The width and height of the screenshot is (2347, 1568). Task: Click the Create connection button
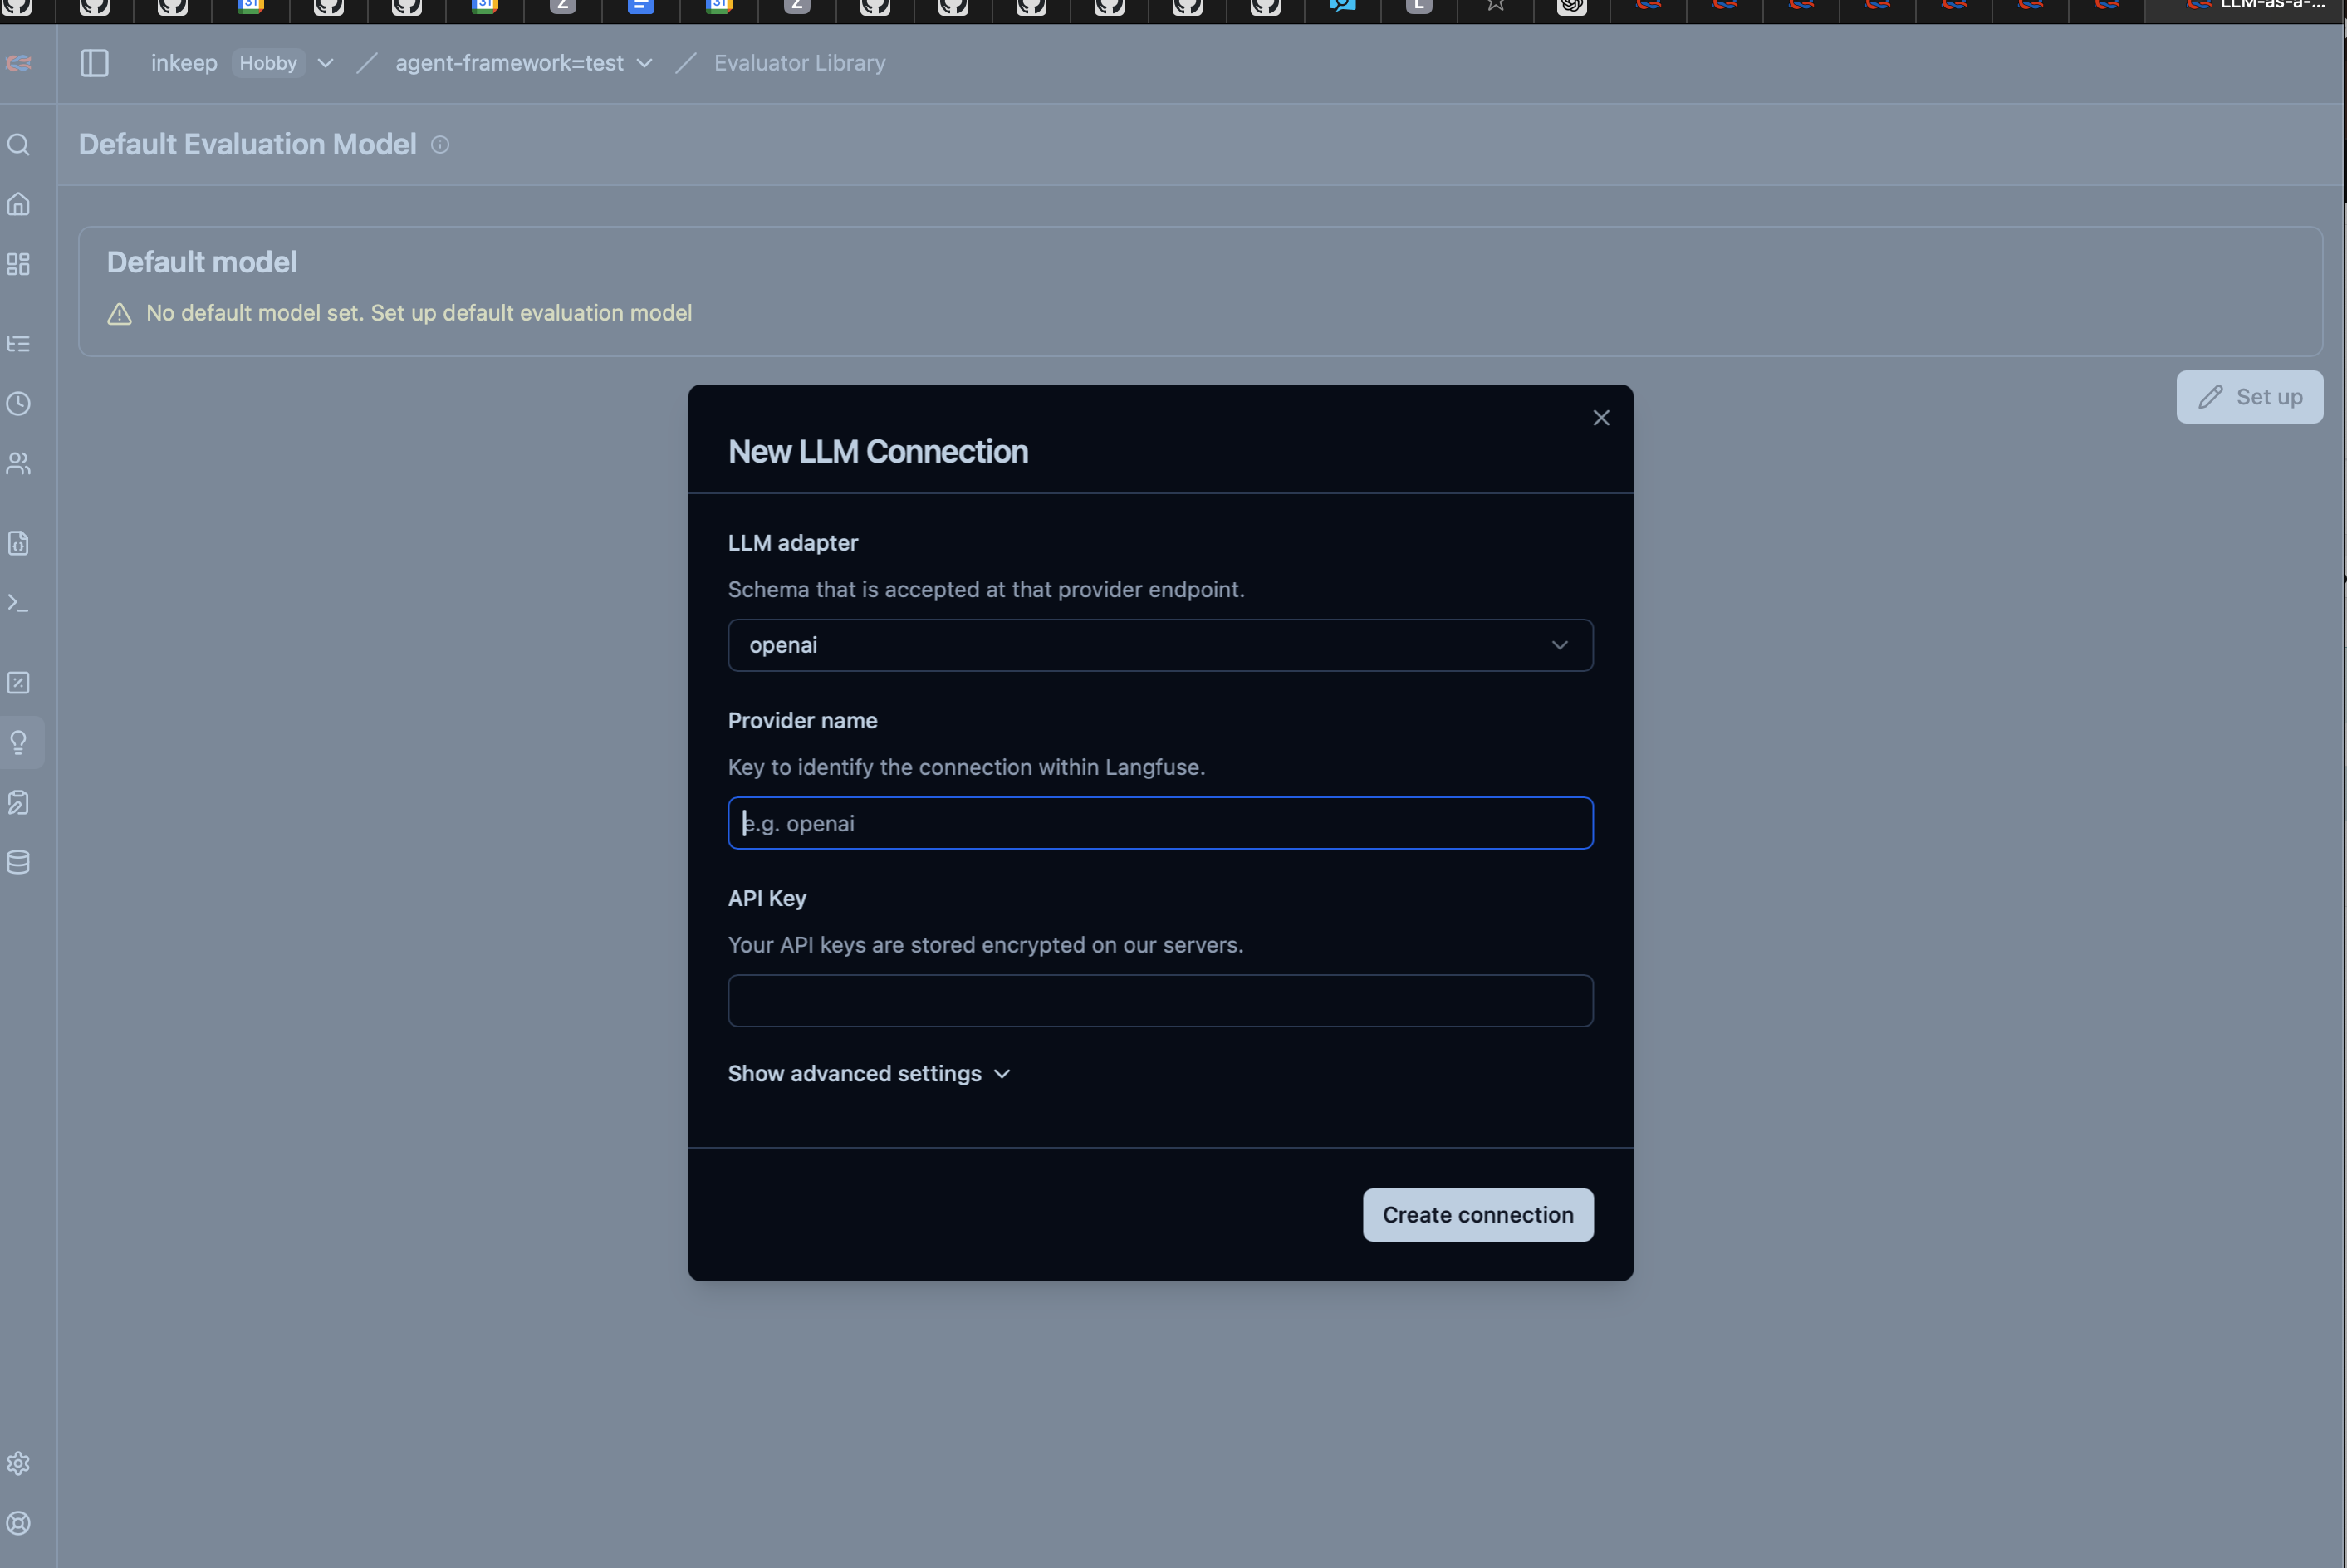coord(1477,1214)
